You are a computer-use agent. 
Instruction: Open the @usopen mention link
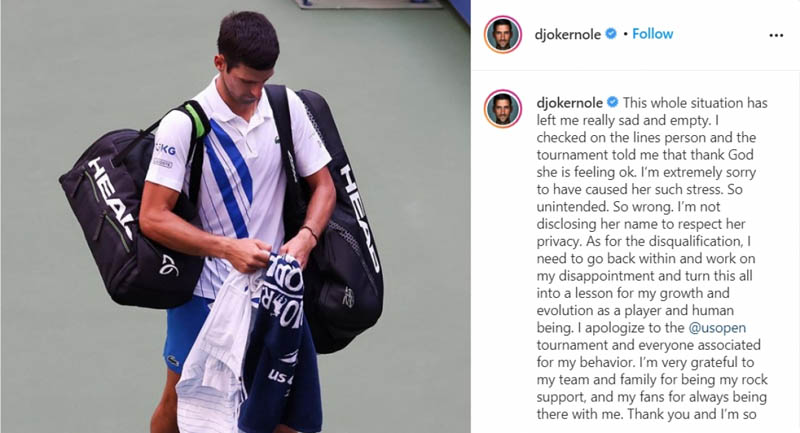tap(717, 328)
